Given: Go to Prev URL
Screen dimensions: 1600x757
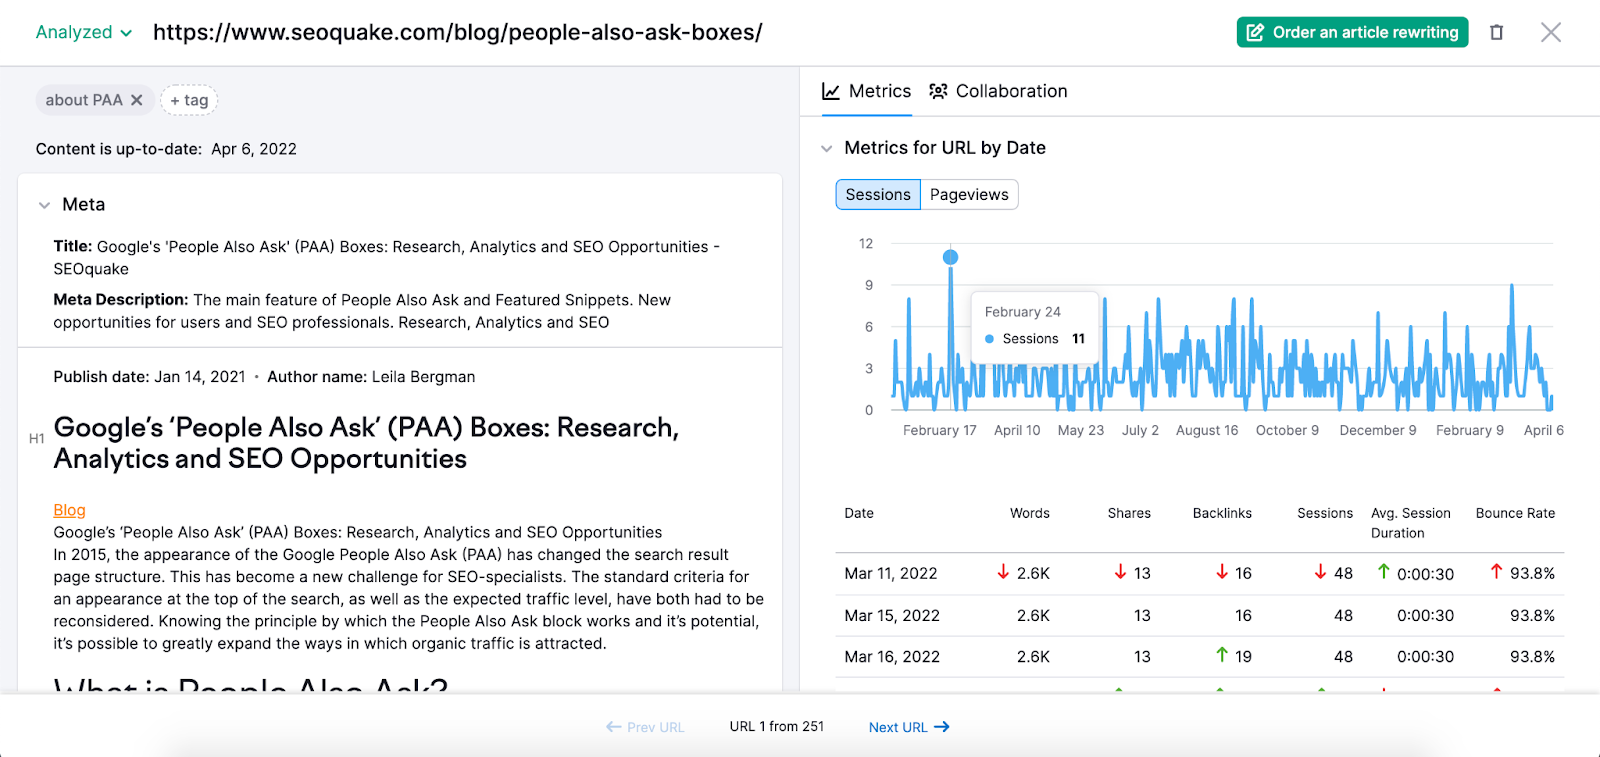Looking at the screenshot, I should tap(645, 727).
